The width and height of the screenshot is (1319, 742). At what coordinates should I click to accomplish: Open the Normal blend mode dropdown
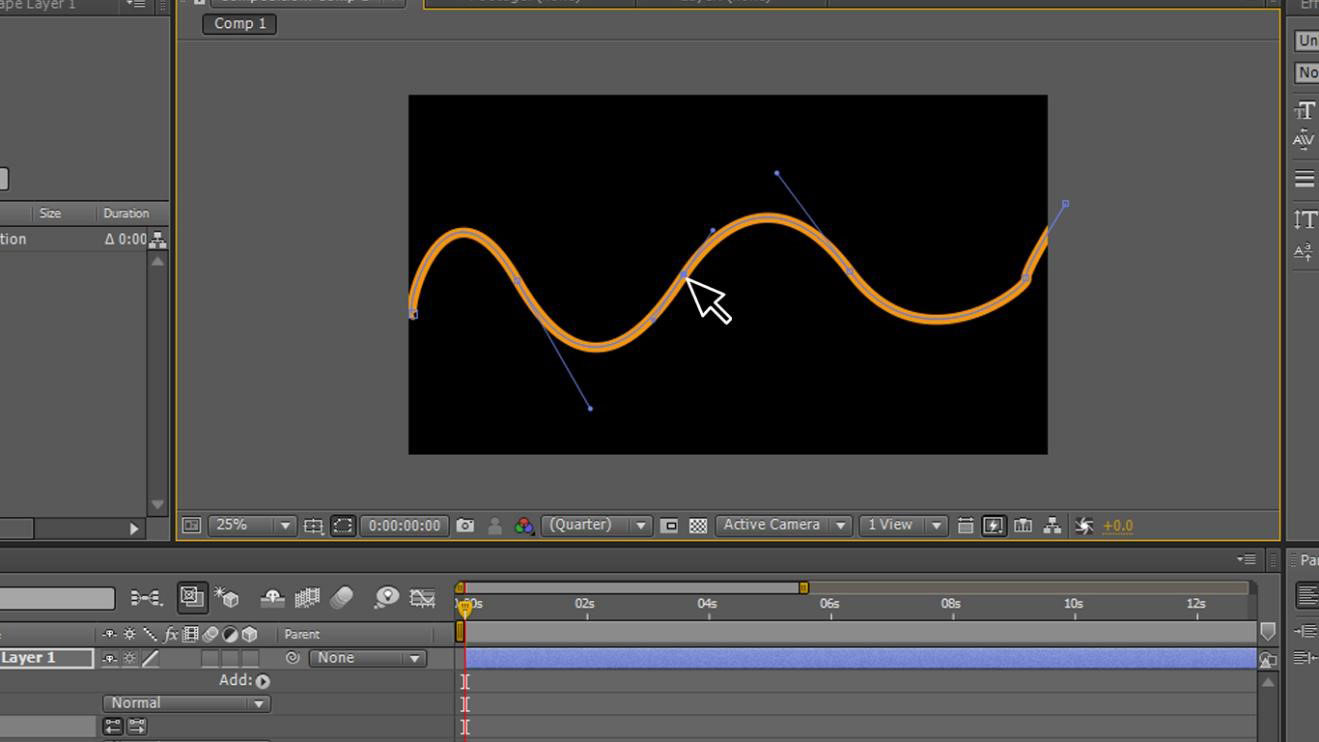click(187, 703)
